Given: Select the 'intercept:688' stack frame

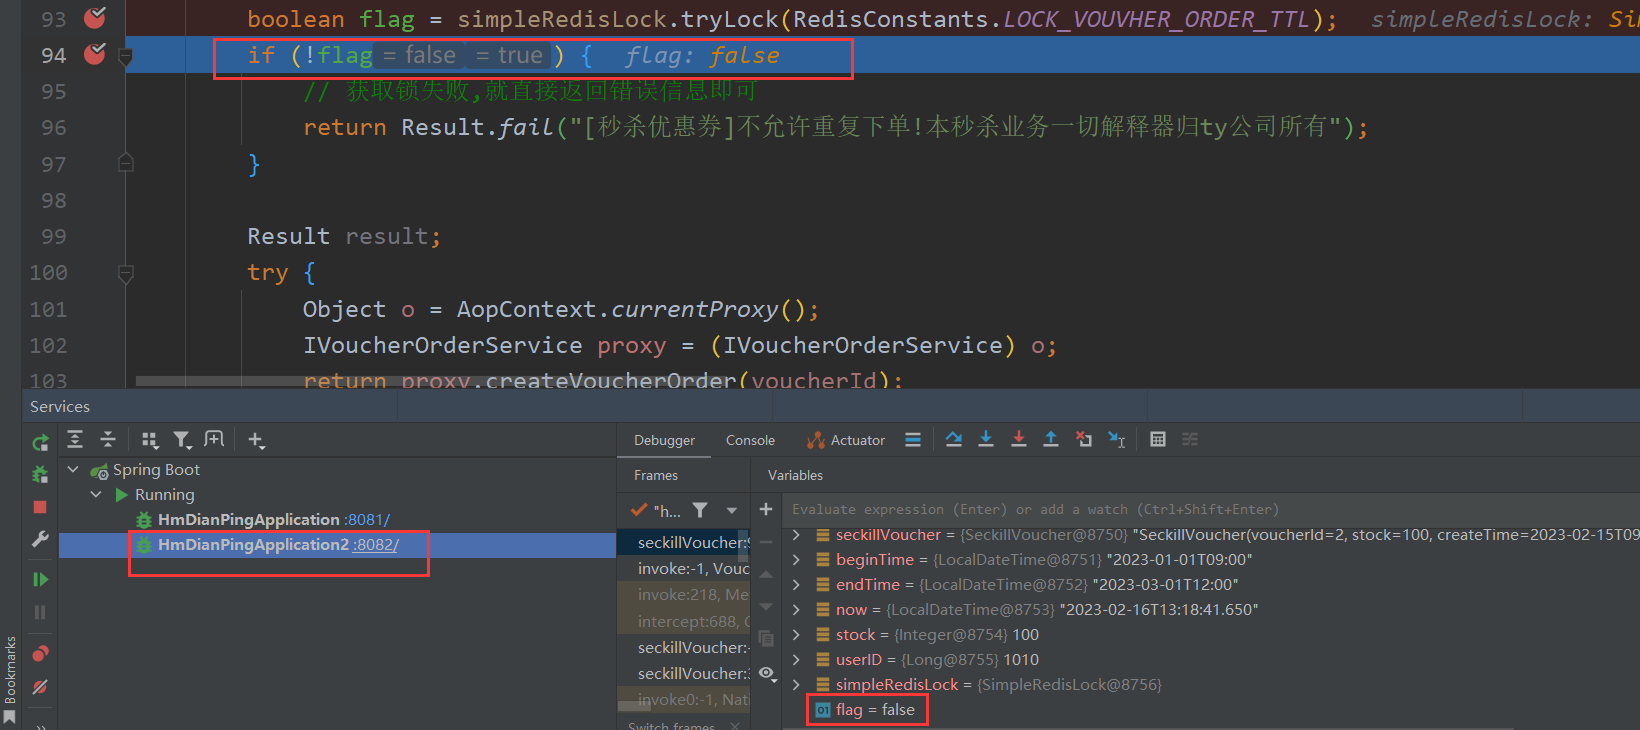Looking at the screenshot, I should pyautogui.click(x=693, y=621).
